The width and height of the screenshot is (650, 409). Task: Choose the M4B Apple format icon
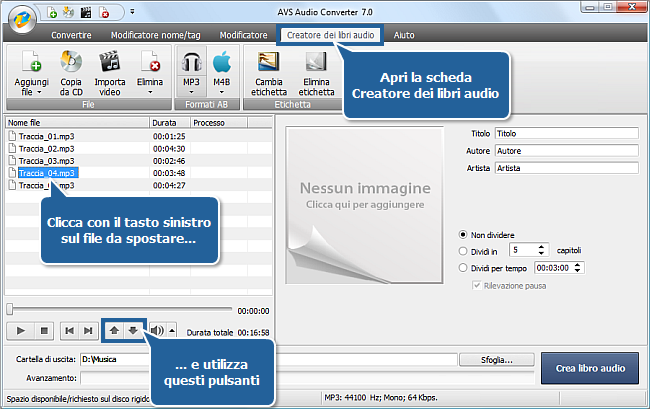tap(222, 62)
